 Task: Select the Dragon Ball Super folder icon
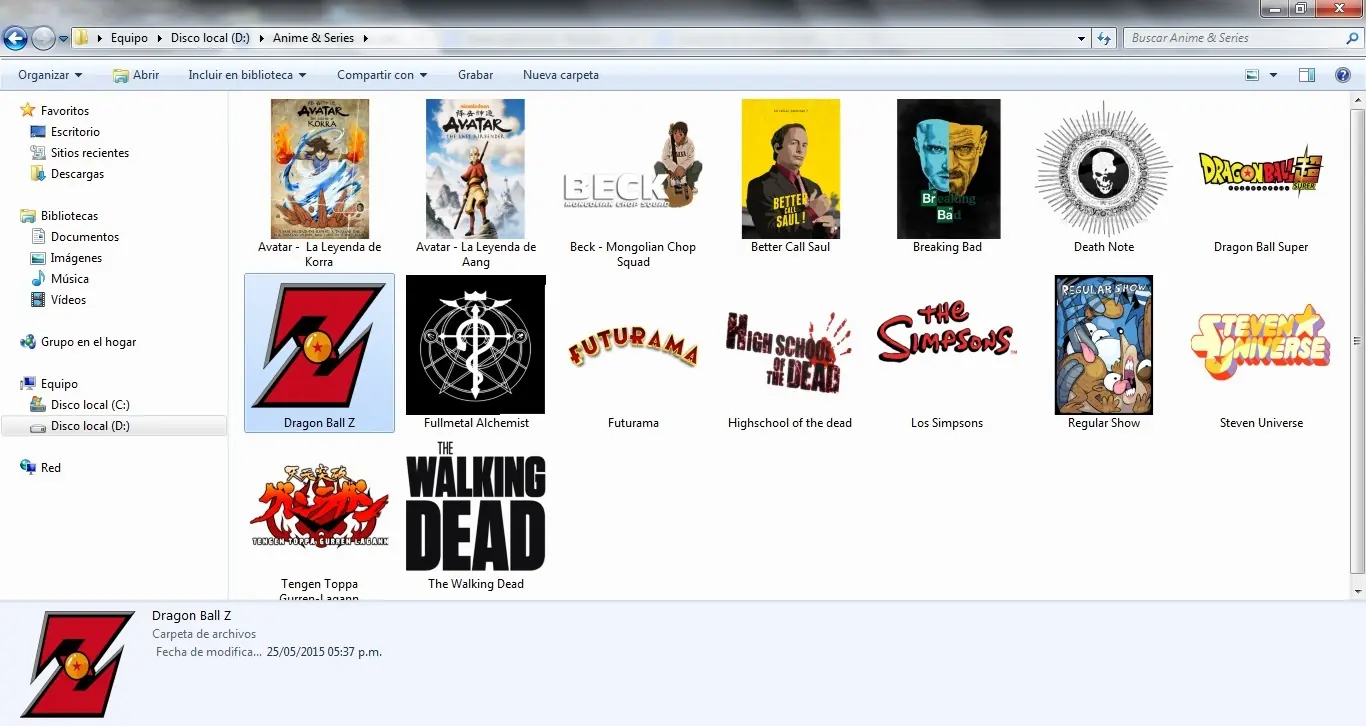[x=1261, y=169]
